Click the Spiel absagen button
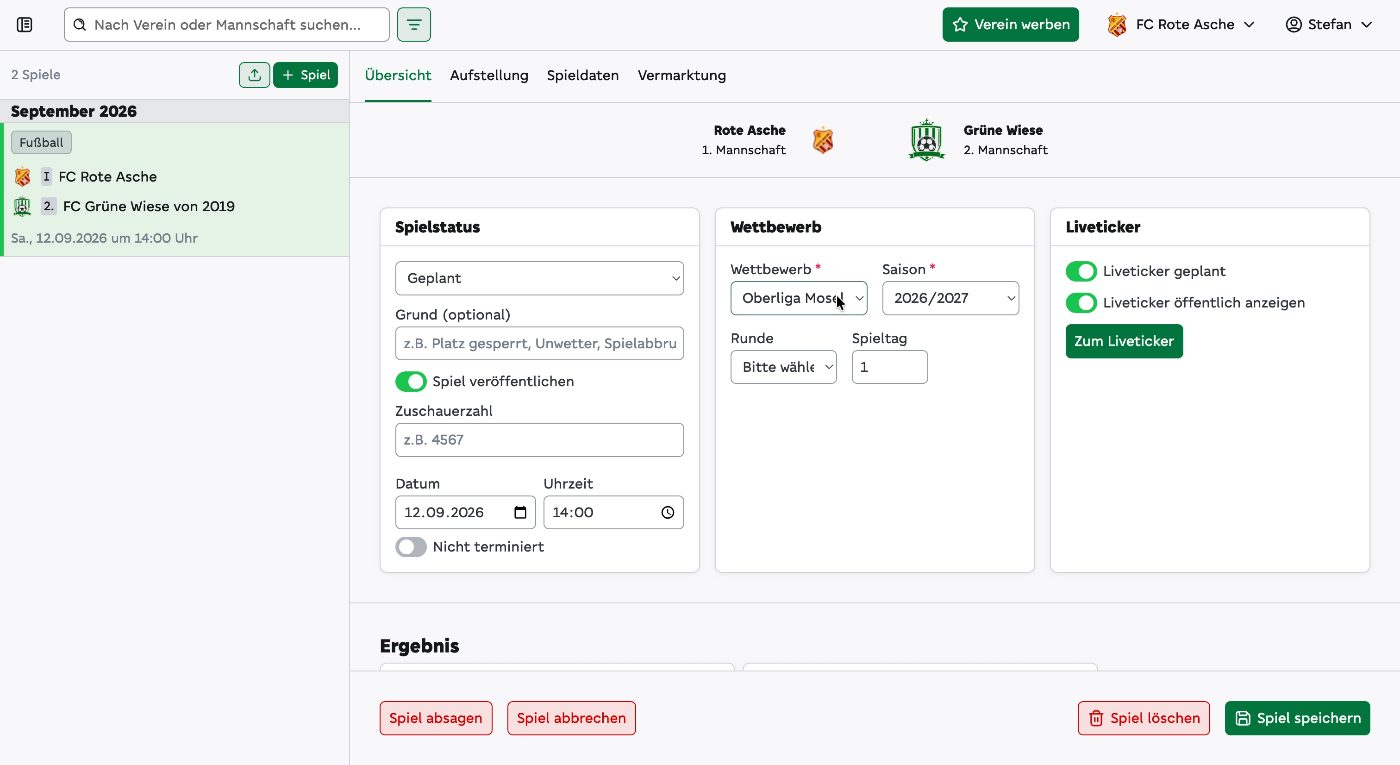Screen dimensions: 1400x765 click(x=436, y=718)
